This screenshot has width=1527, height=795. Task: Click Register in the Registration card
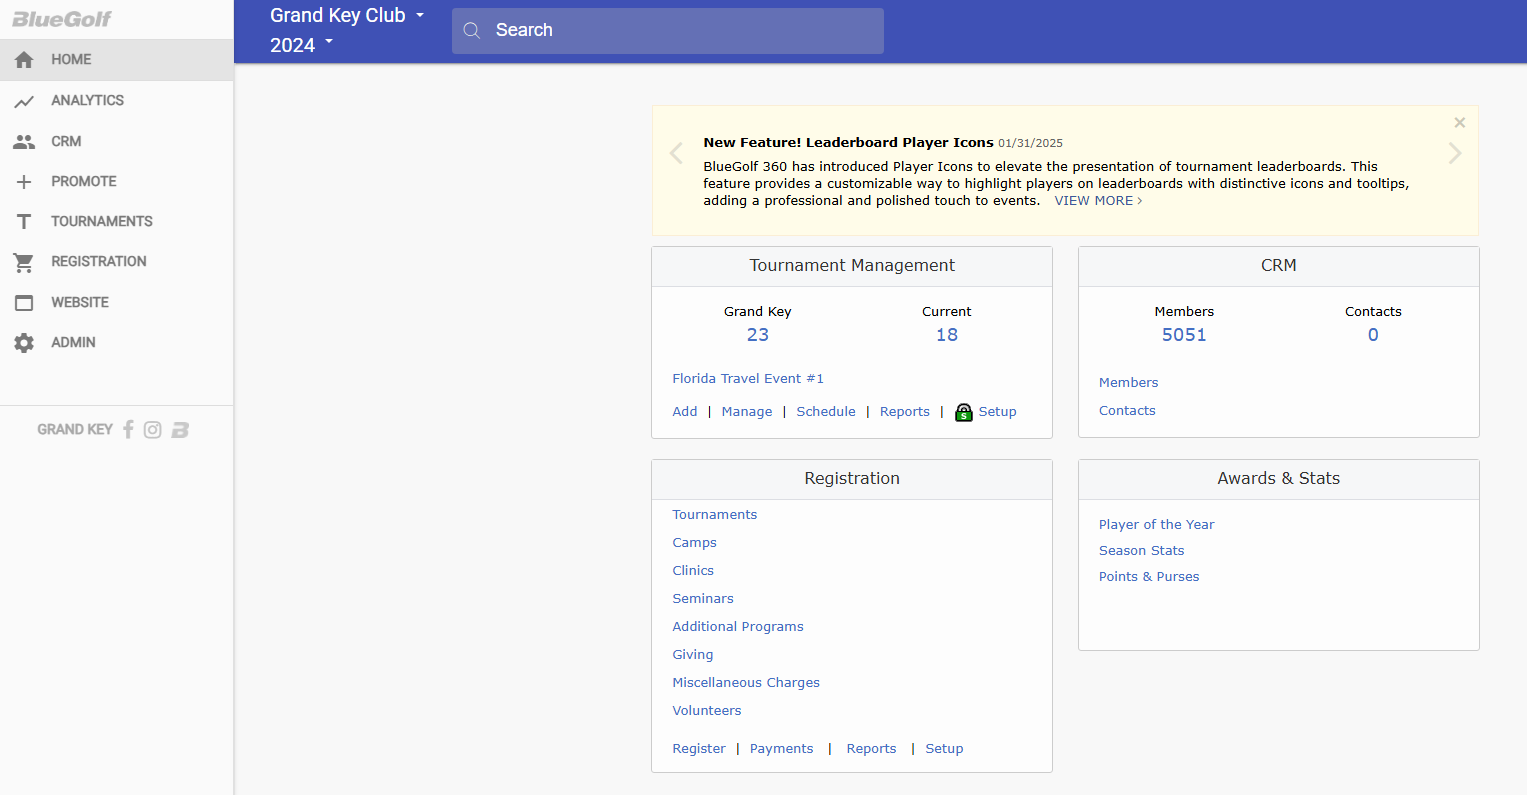tap(699, 749)
